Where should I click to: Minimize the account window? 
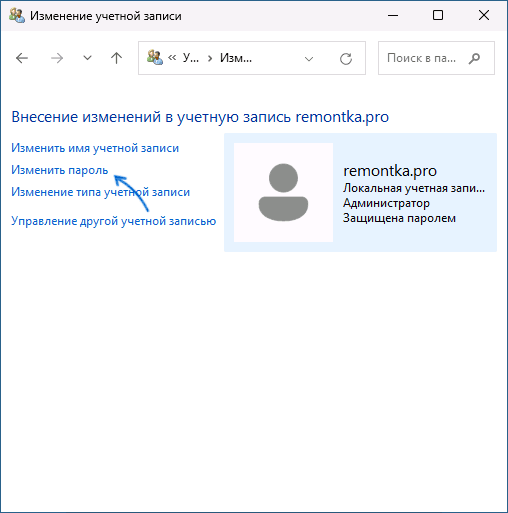coord(393,15)
